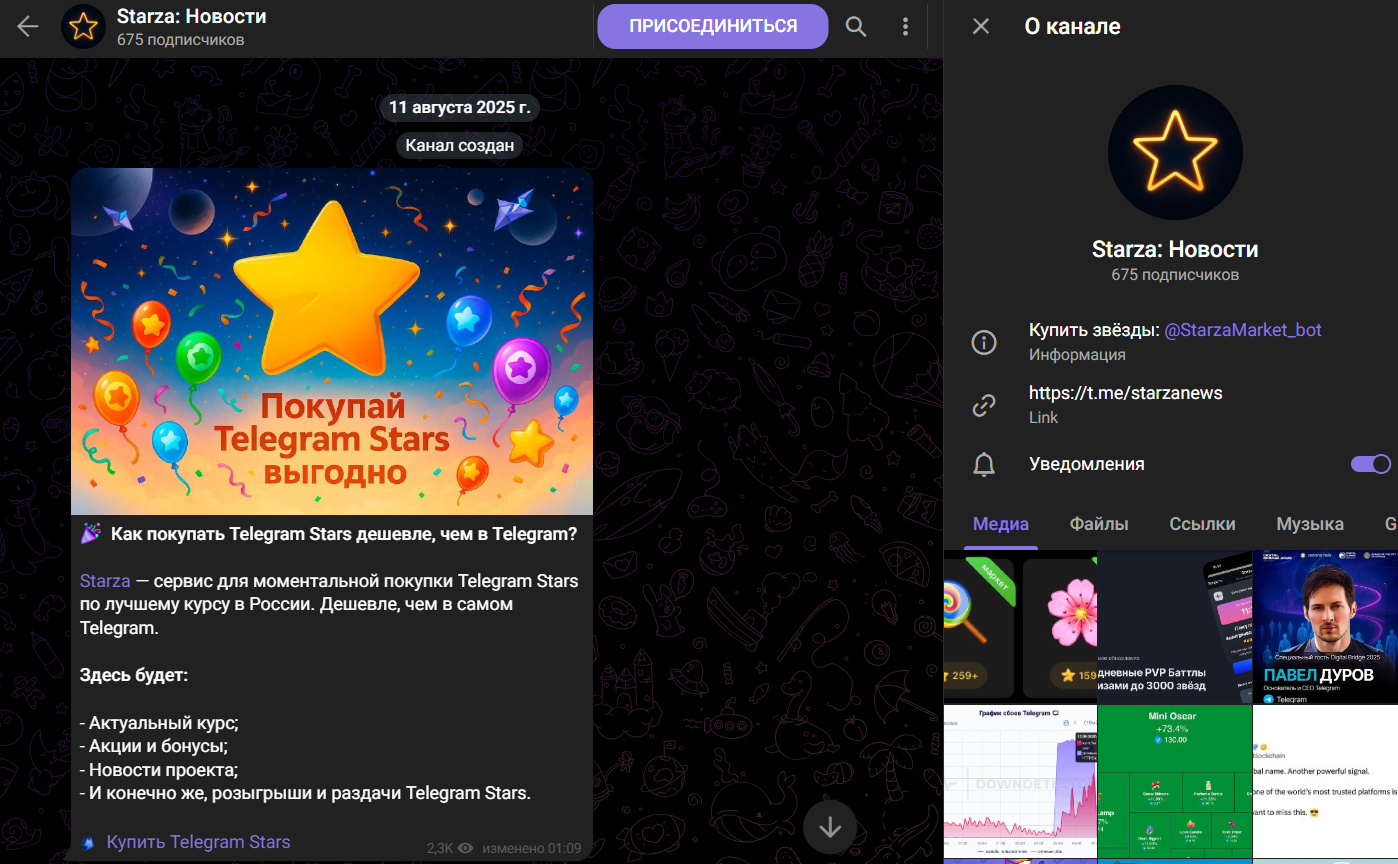The image size is (1398, 864).
Task: Click the 2,3K views counter
Action: [450, 848]
